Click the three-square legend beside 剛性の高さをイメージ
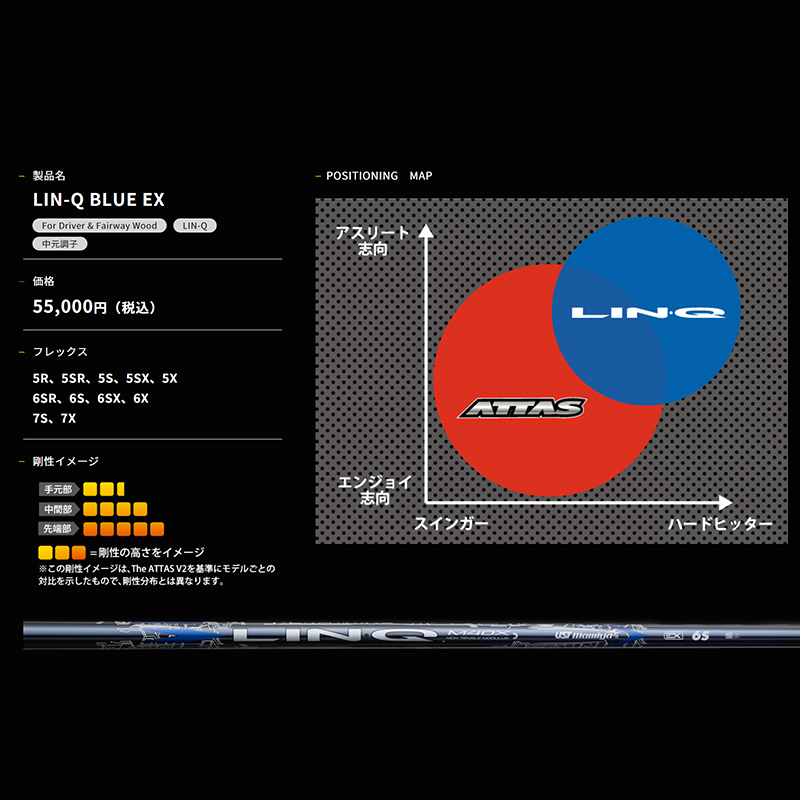The height and width of the screenshot is (800, 800). 62,553
